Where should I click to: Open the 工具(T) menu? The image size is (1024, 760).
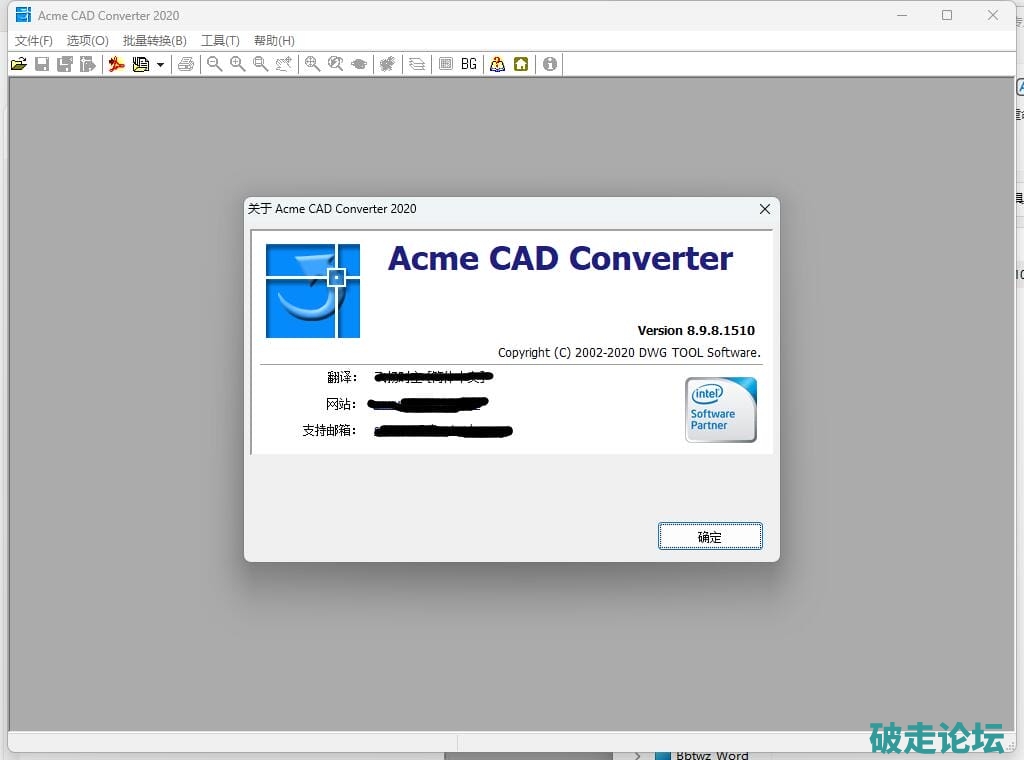coord(220,41)
